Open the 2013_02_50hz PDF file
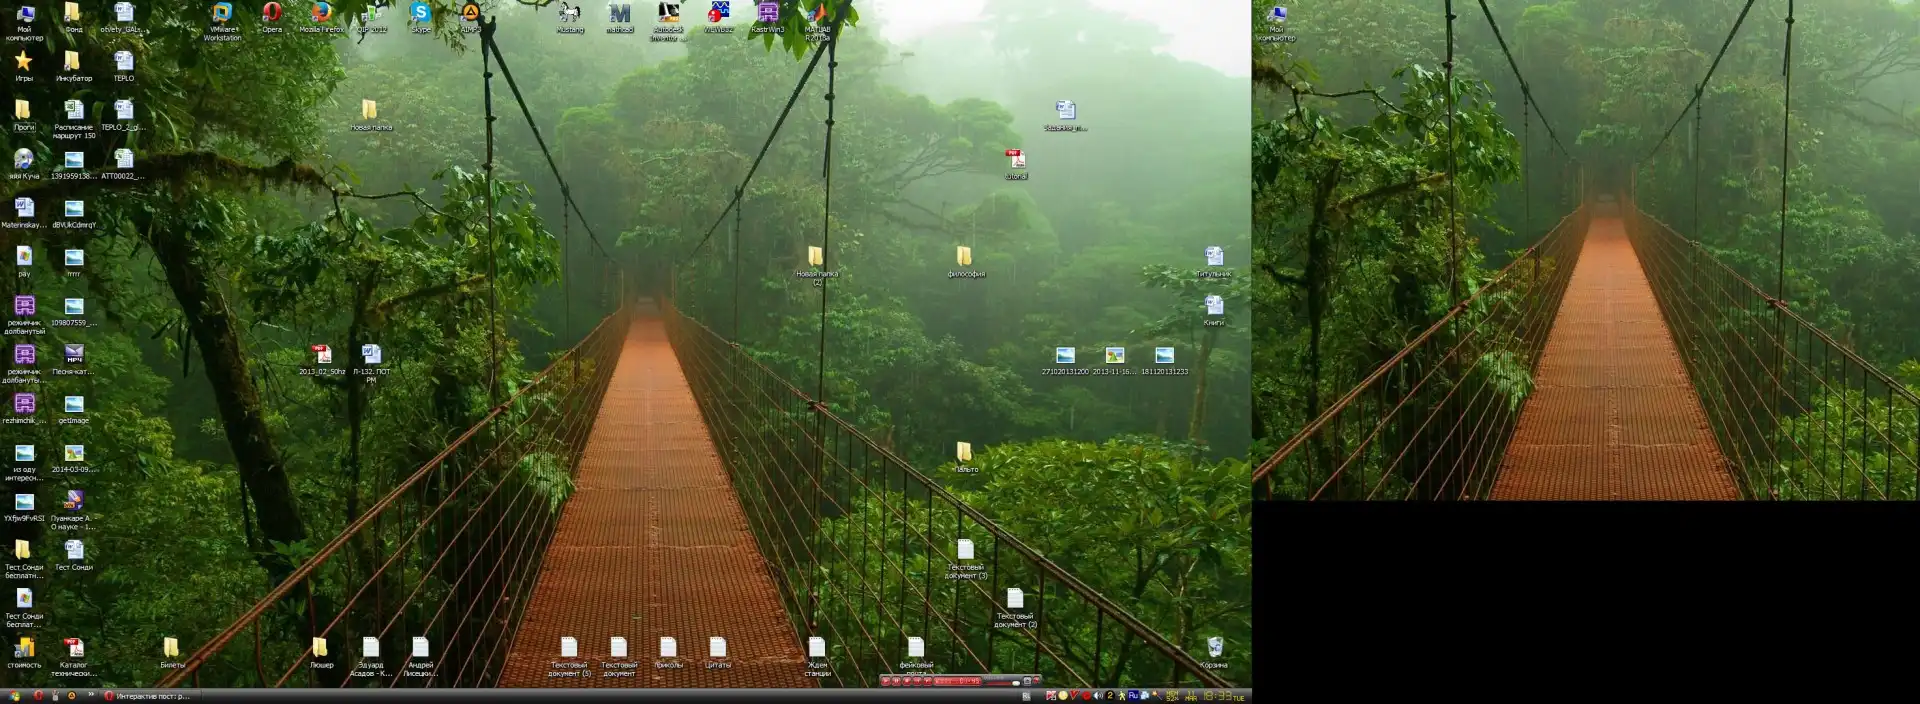 point(322,360)
